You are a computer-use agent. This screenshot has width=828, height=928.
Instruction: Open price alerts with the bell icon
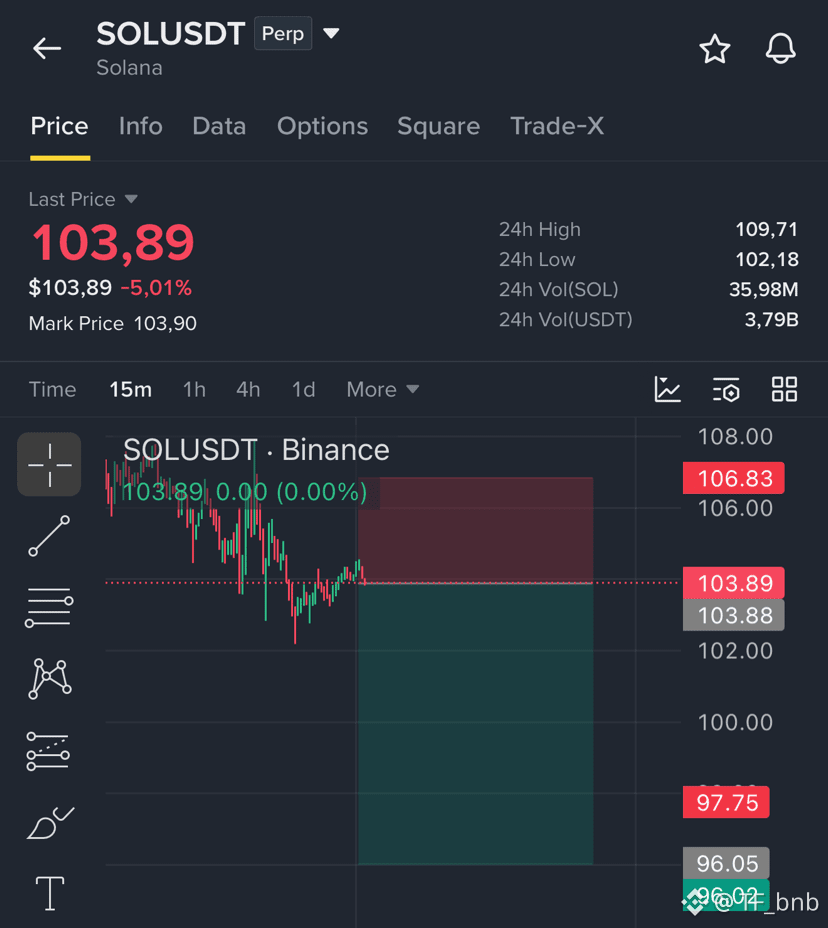click(780, 49)
